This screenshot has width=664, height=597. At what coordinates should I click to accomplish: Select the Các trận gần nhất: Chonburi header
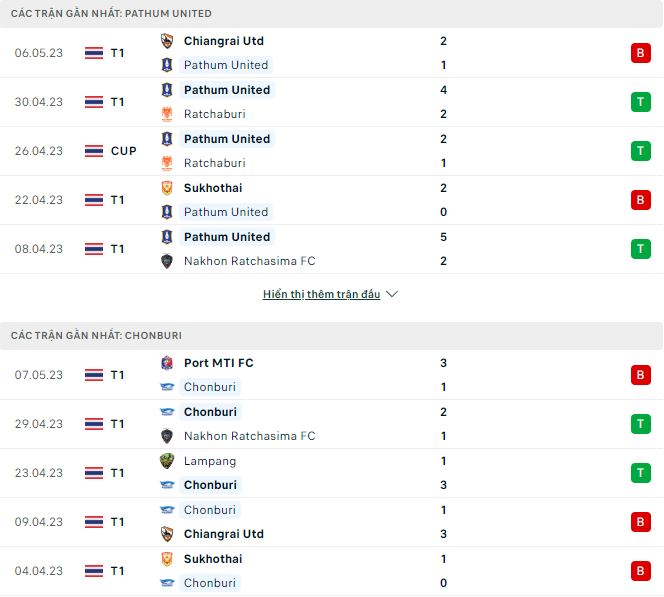pos(96,335)
